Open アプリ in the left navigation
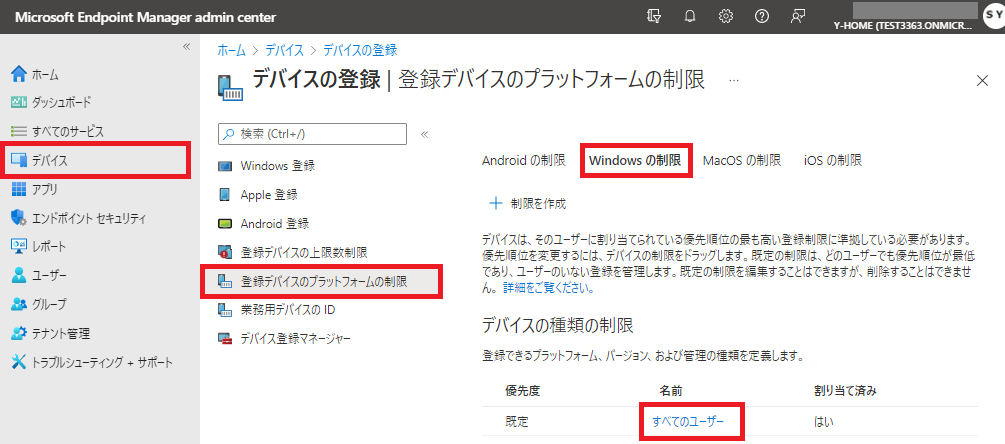Screen dimensions: 1005x444 click(44, 190)
